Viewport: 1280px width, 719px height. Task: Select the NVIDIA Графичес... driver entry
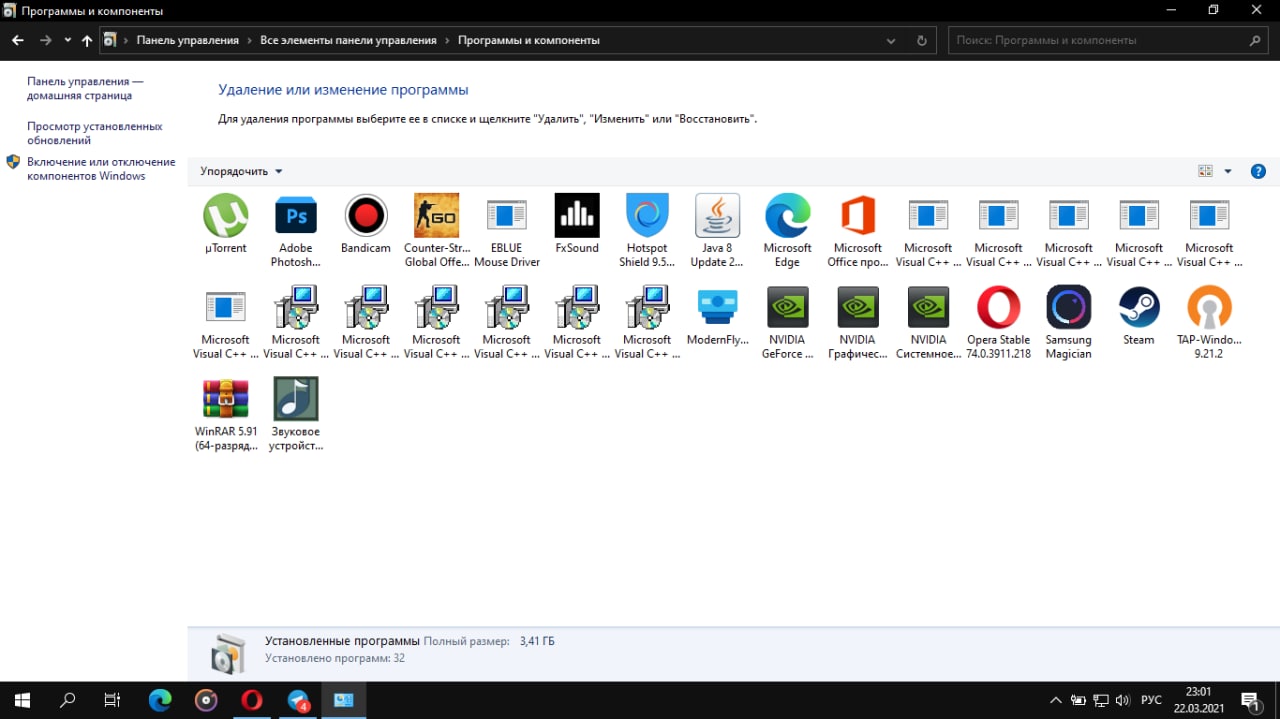pos(858,323)
